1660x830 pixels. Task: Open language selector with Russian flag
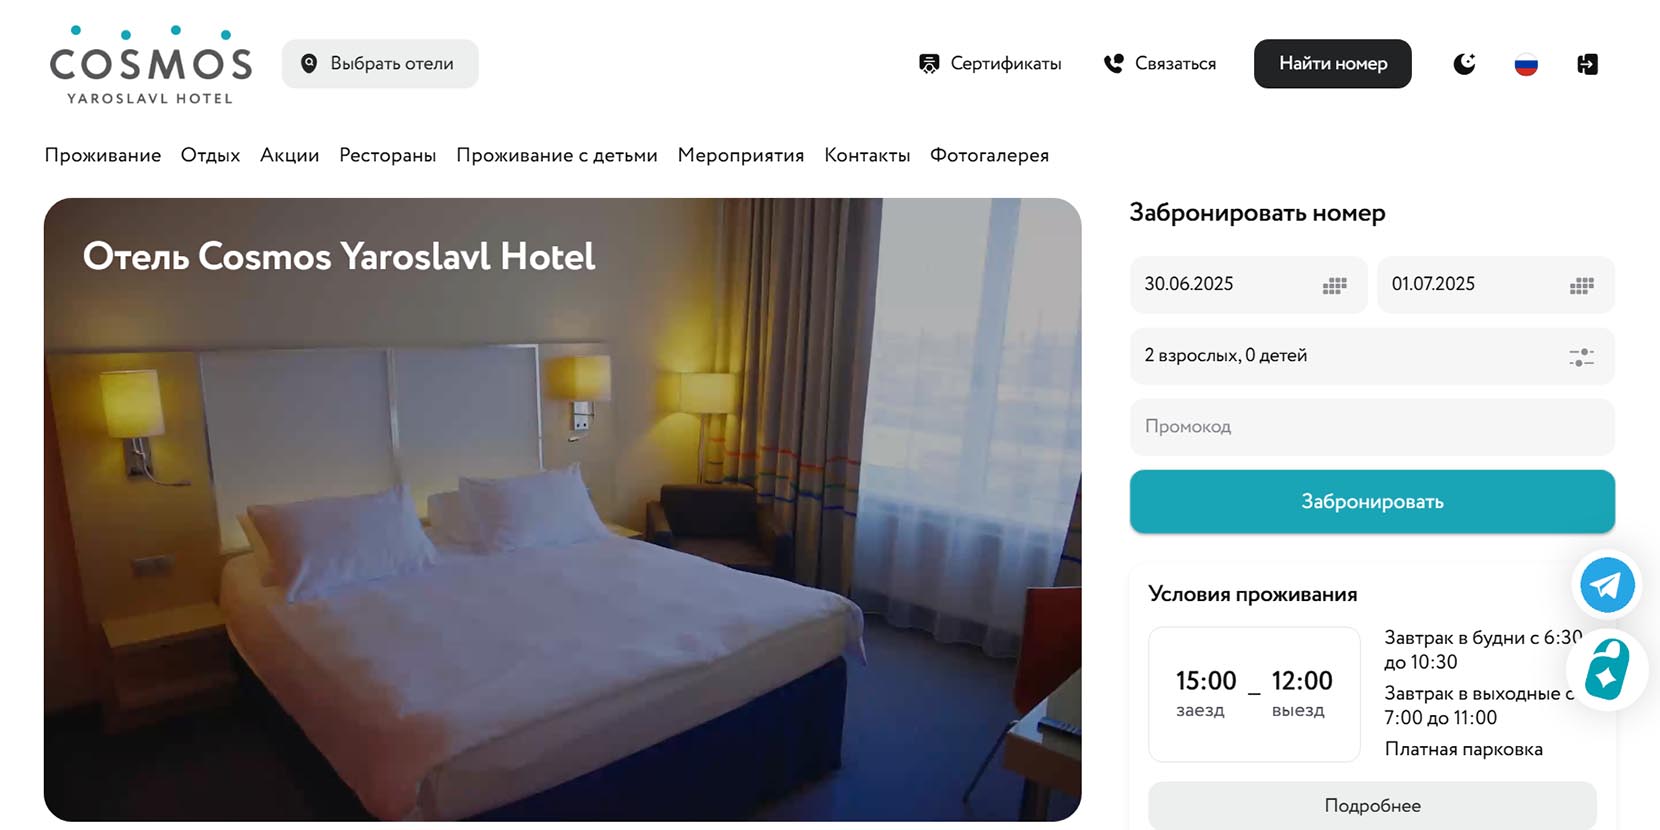click(x=1526, y=65)
